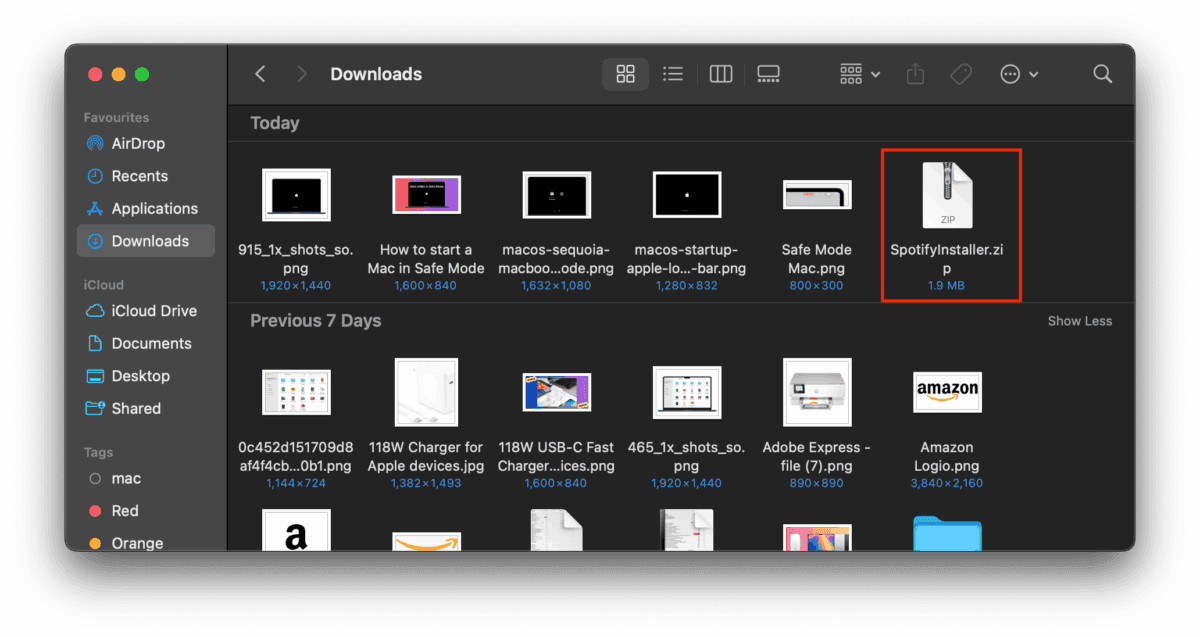Switch to column view
This screenshot has width=1200, height=637.
[x=720, y=74]
